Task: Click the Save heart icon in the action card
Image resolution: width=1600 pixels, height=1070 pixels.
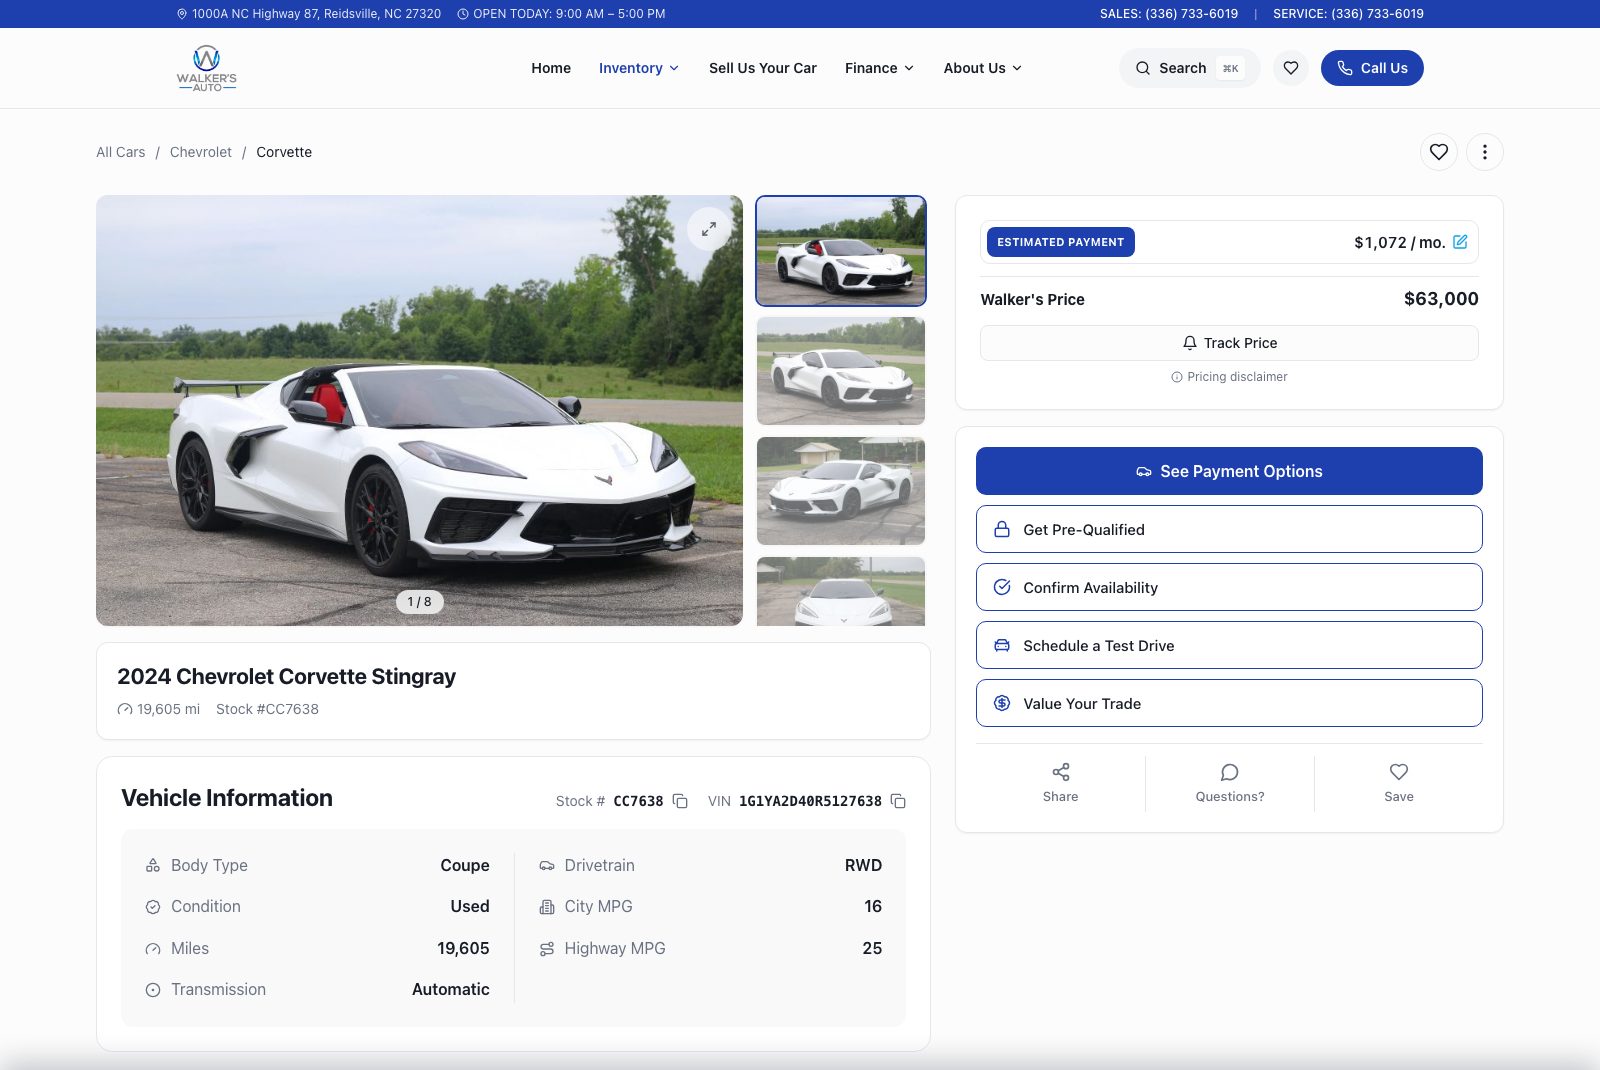Action: pyautogui.click(x=1399, y=772)
